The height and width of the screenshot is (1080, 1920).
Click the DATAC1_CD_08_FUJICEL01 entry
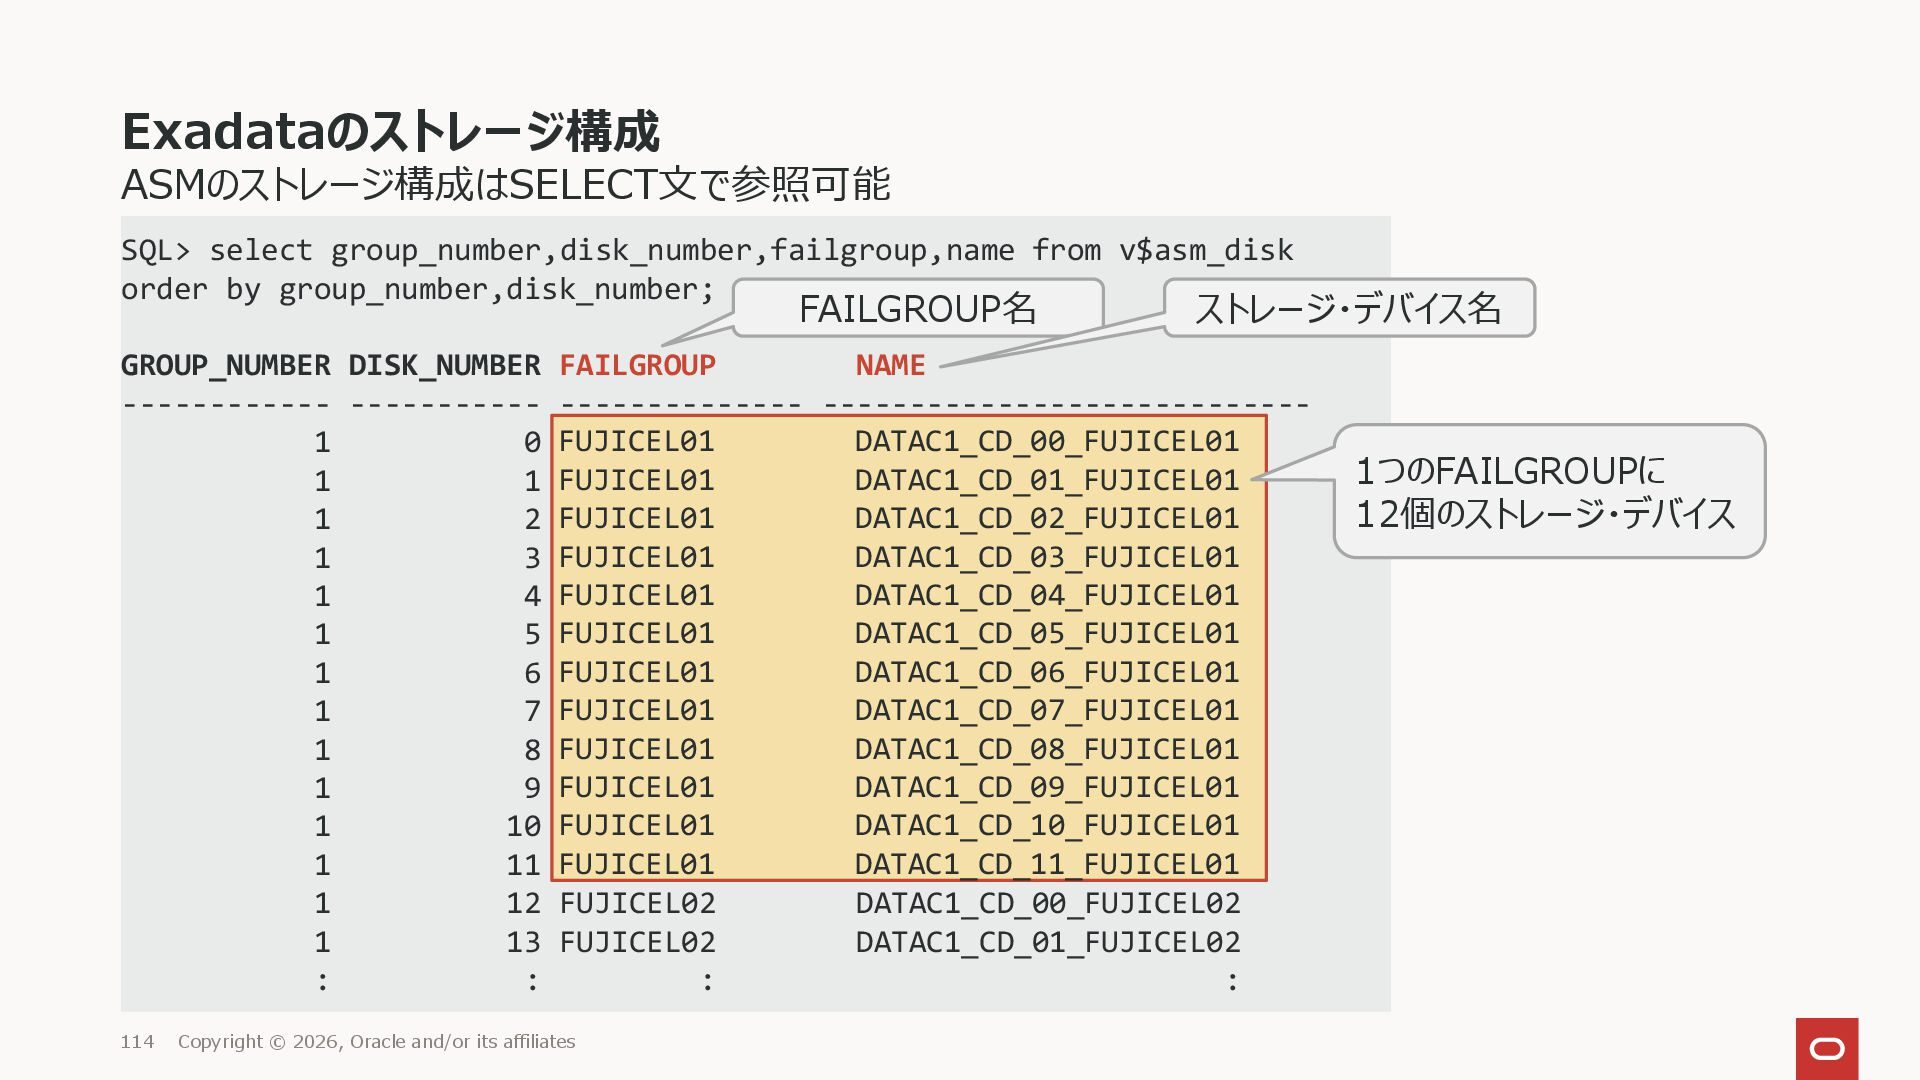(x=1046, y=749)
